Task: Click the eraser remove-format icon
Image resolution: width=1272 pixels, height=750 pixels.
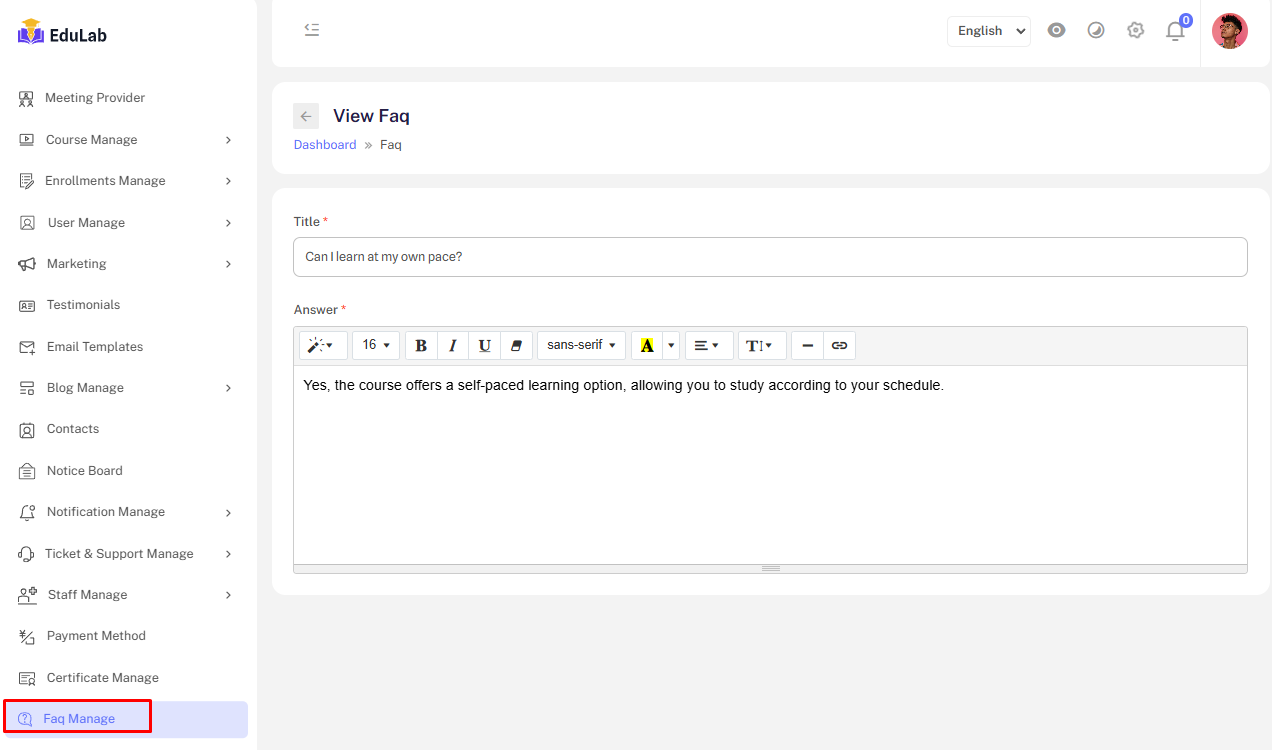Action: 516,346
